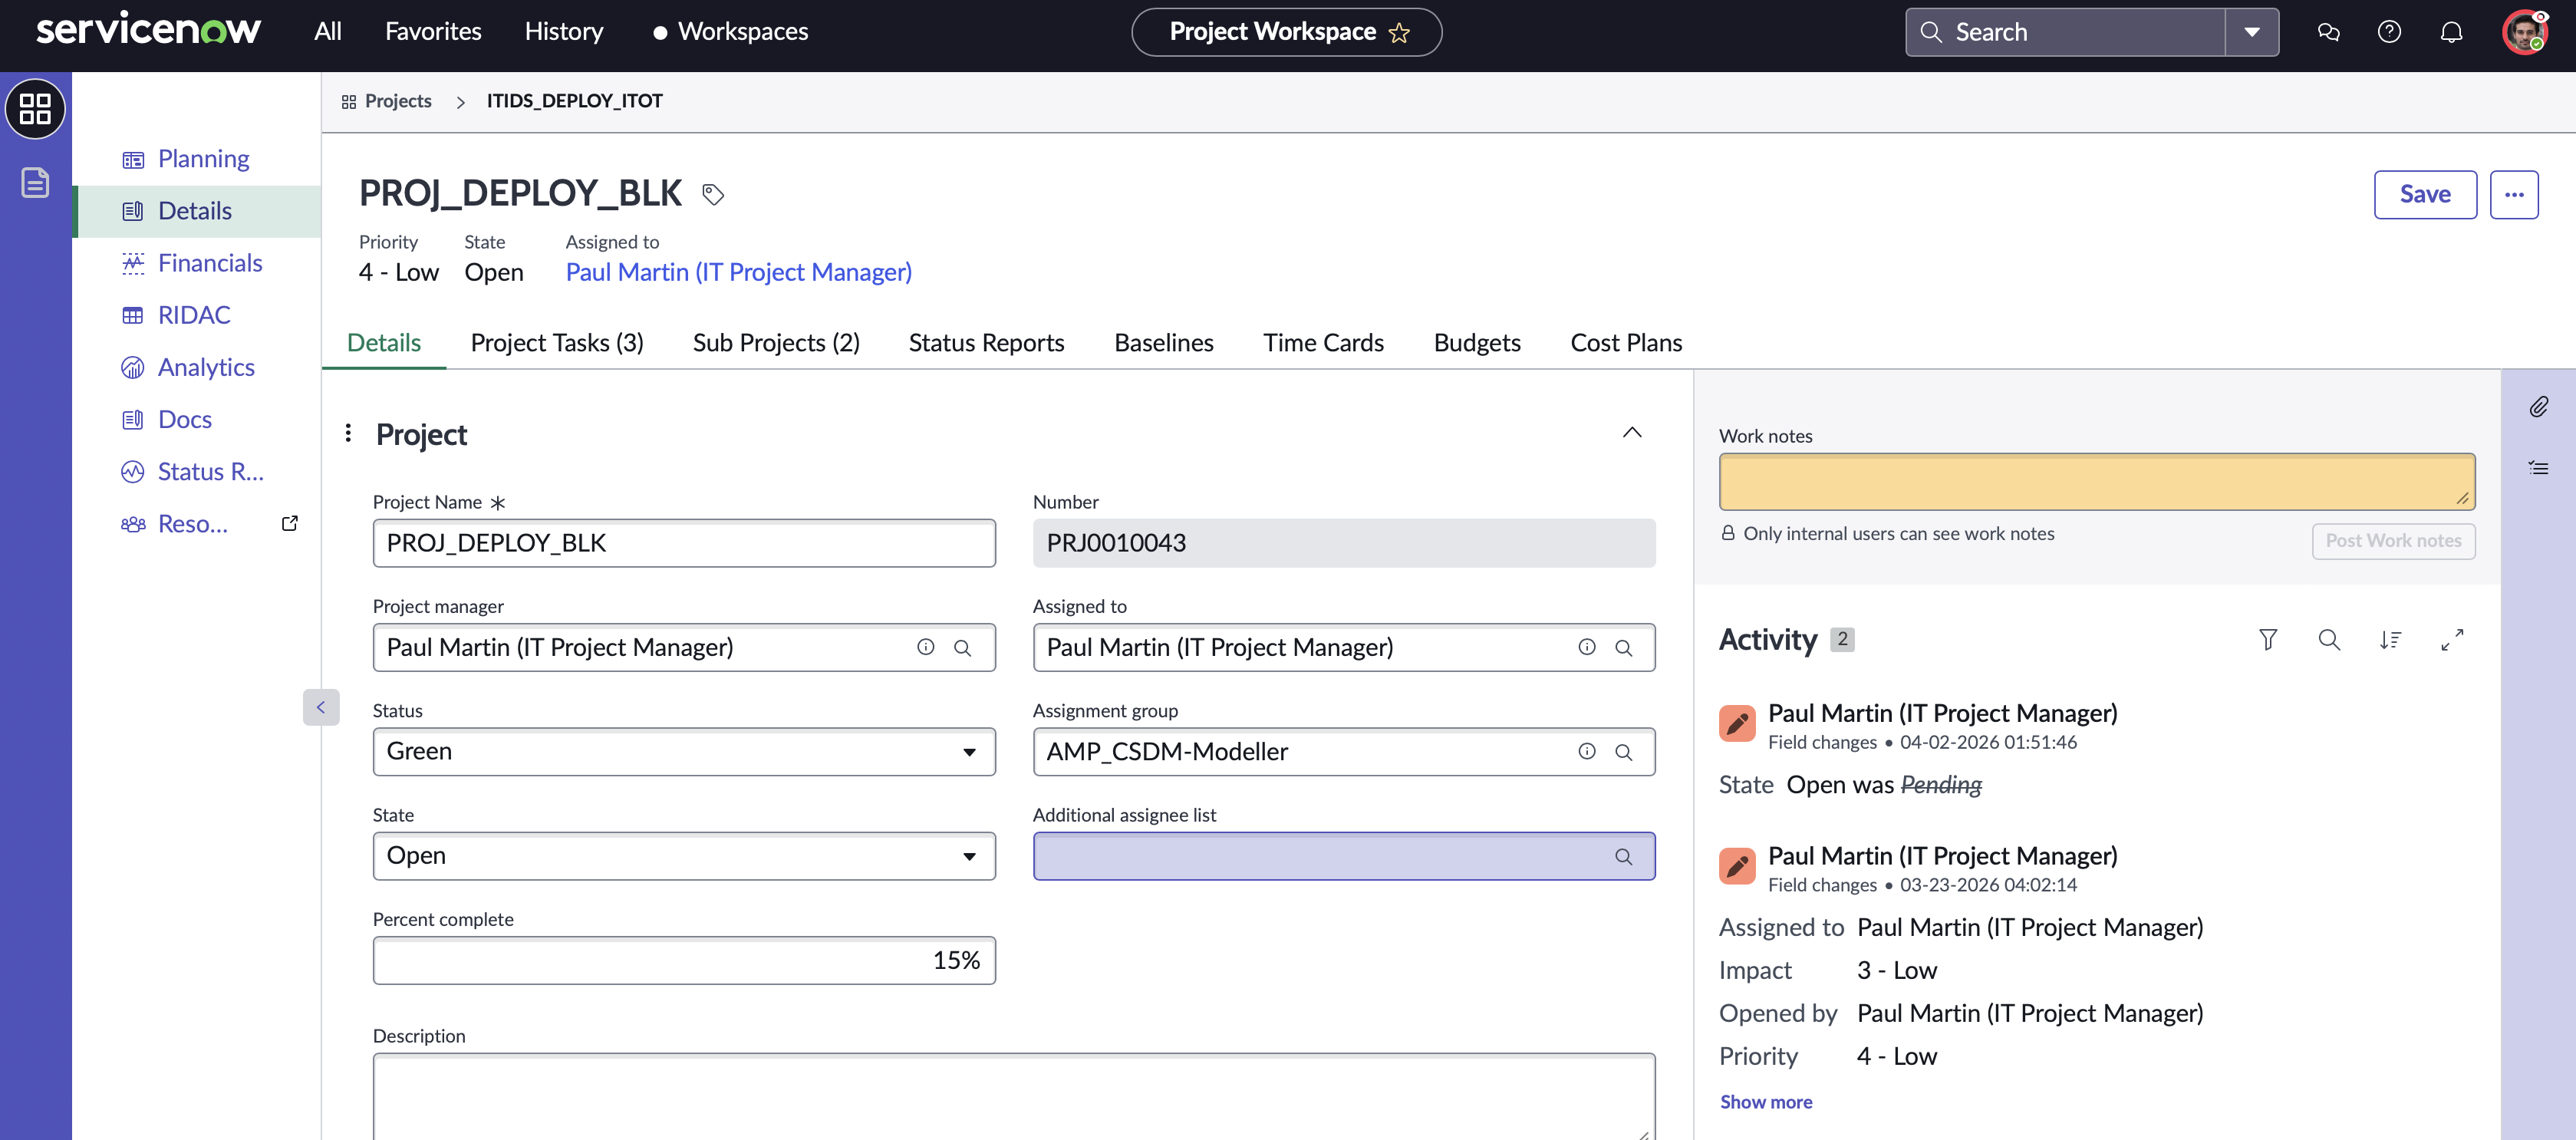Open the Status dropdown showing Green
Screen dimensions: 2576x1140
tap(684, 752)
